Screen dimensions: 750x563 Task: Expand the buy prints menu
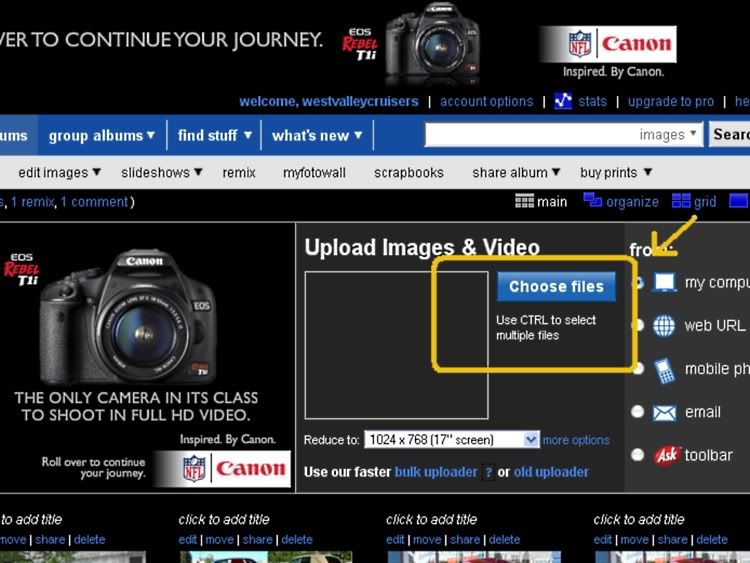pos(616,172)
